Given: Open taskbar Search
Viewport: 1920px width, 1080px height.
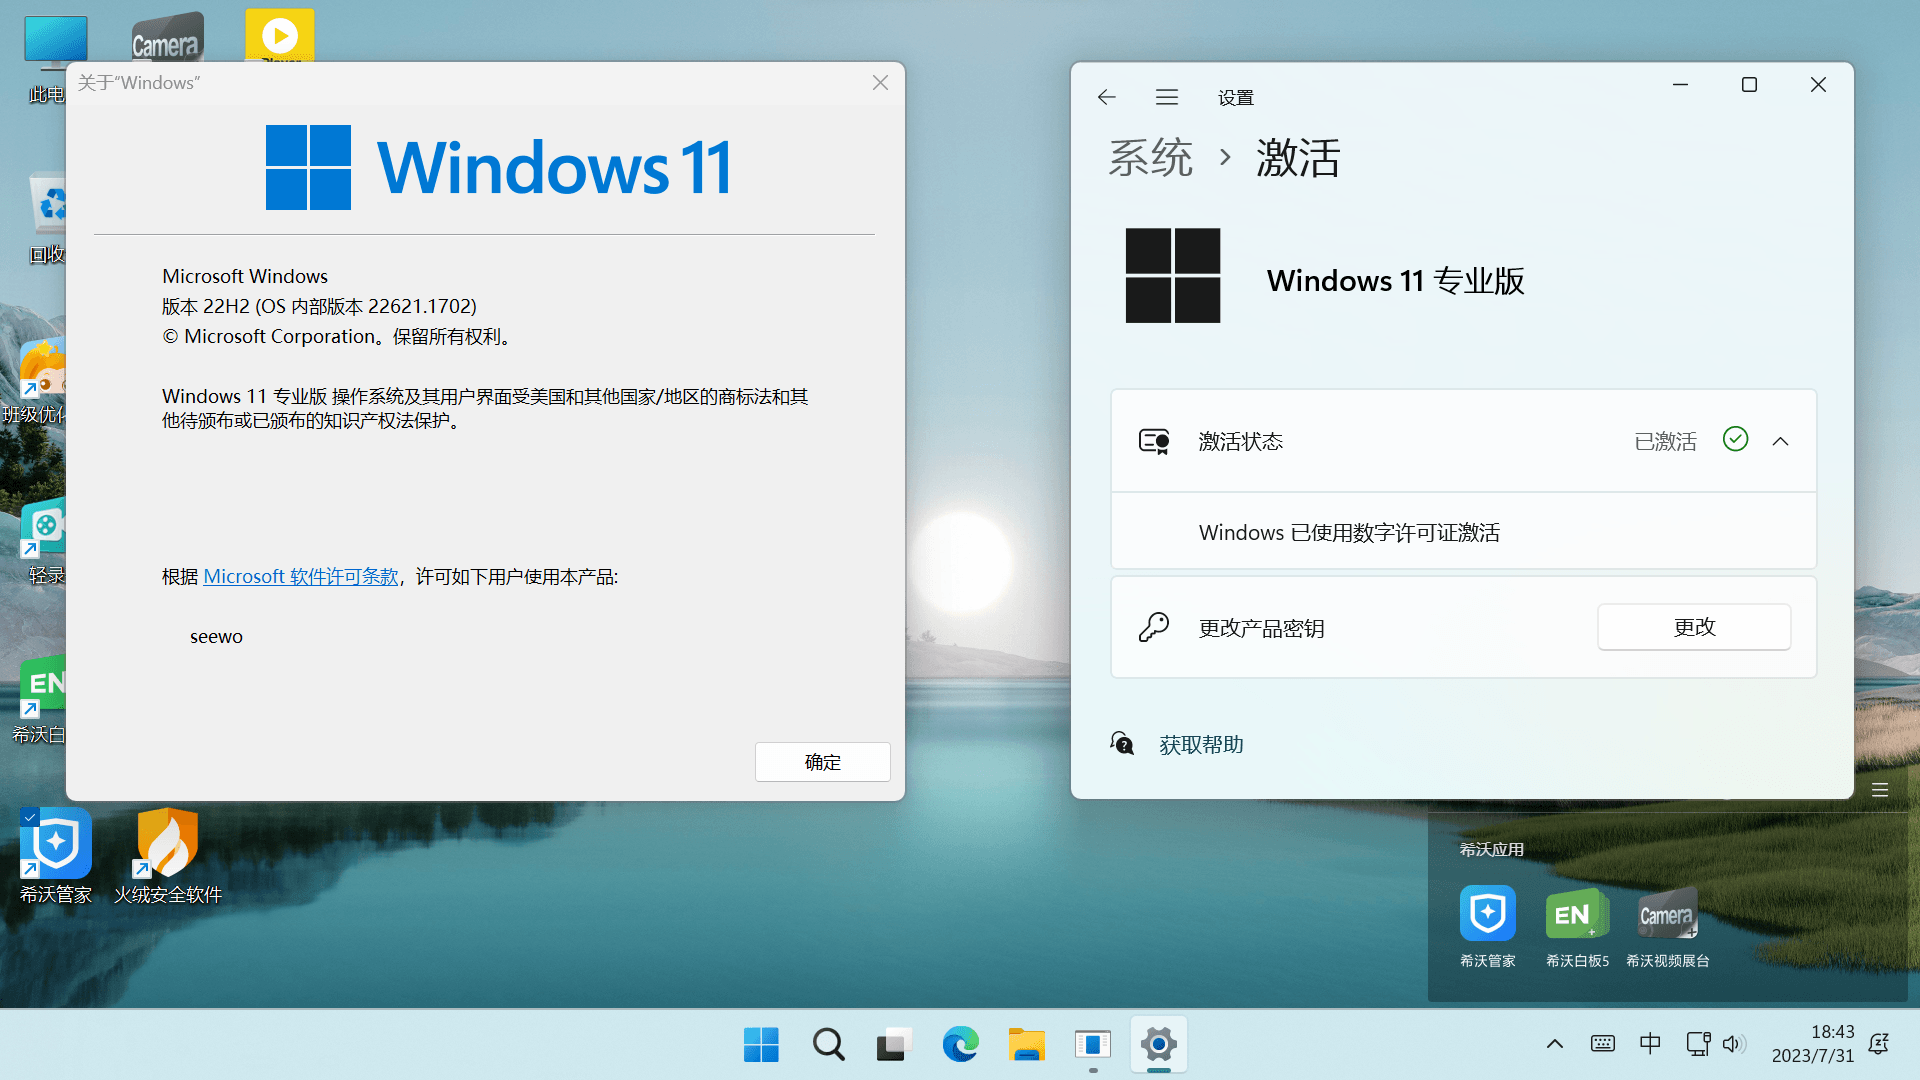Looking at the screenshot, I should (828, 1045).
